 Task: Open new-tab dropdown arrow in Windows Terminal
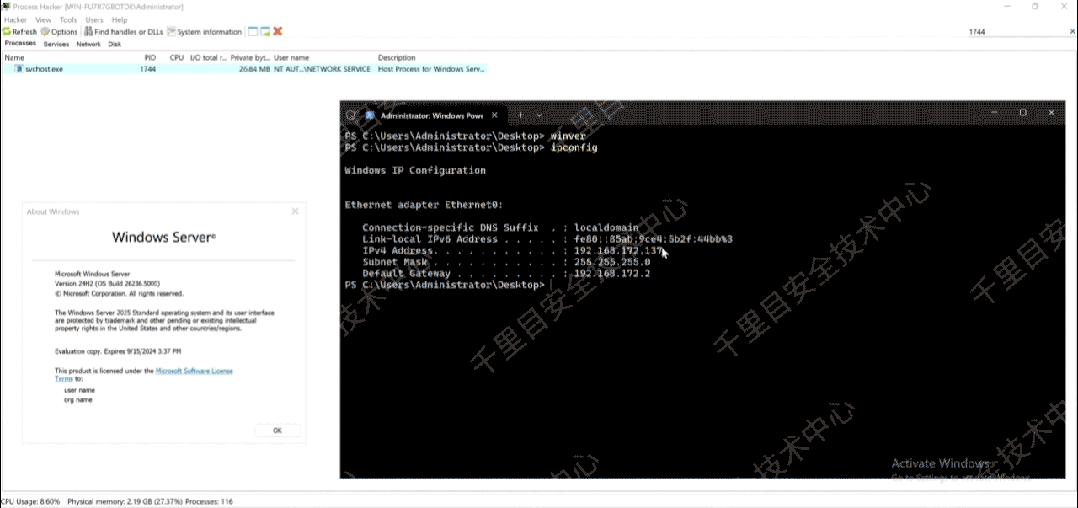point(540,115)
